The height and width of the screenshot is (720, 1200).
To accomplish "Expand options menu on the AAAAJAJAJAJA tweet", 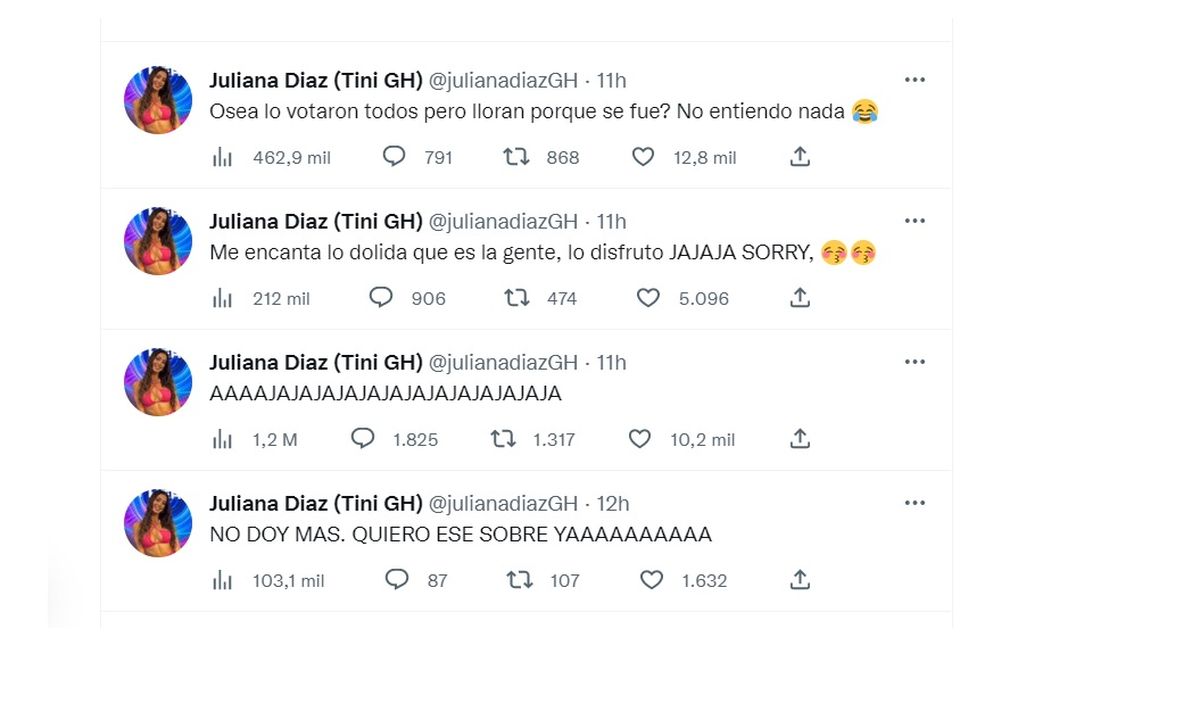I will [914, 362].
